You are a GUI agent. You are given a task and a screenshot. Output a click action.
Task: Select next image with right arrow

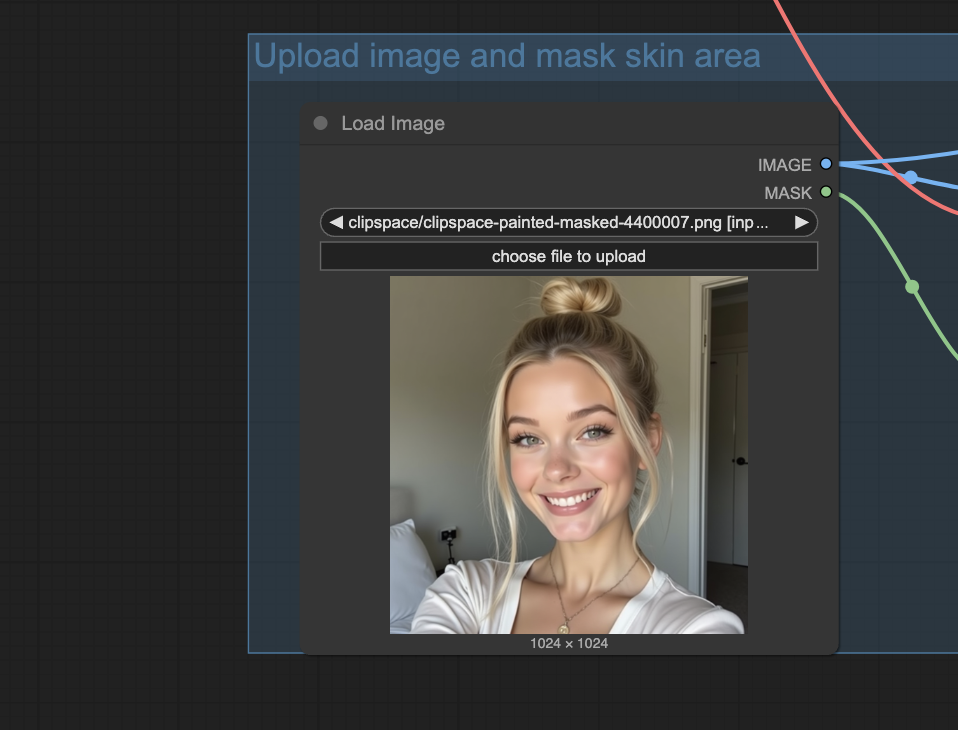tap(801, 222)
